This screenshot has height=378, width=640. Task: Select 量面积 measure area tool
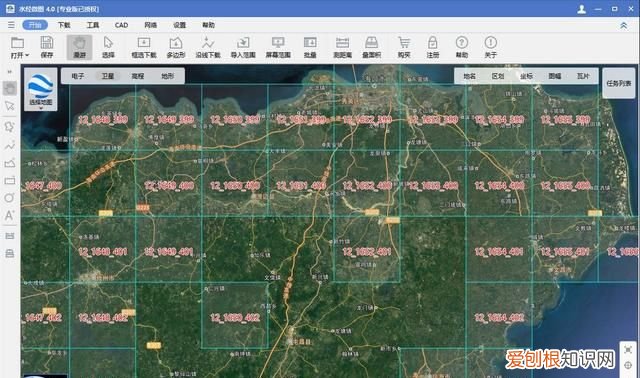(371, 47)
